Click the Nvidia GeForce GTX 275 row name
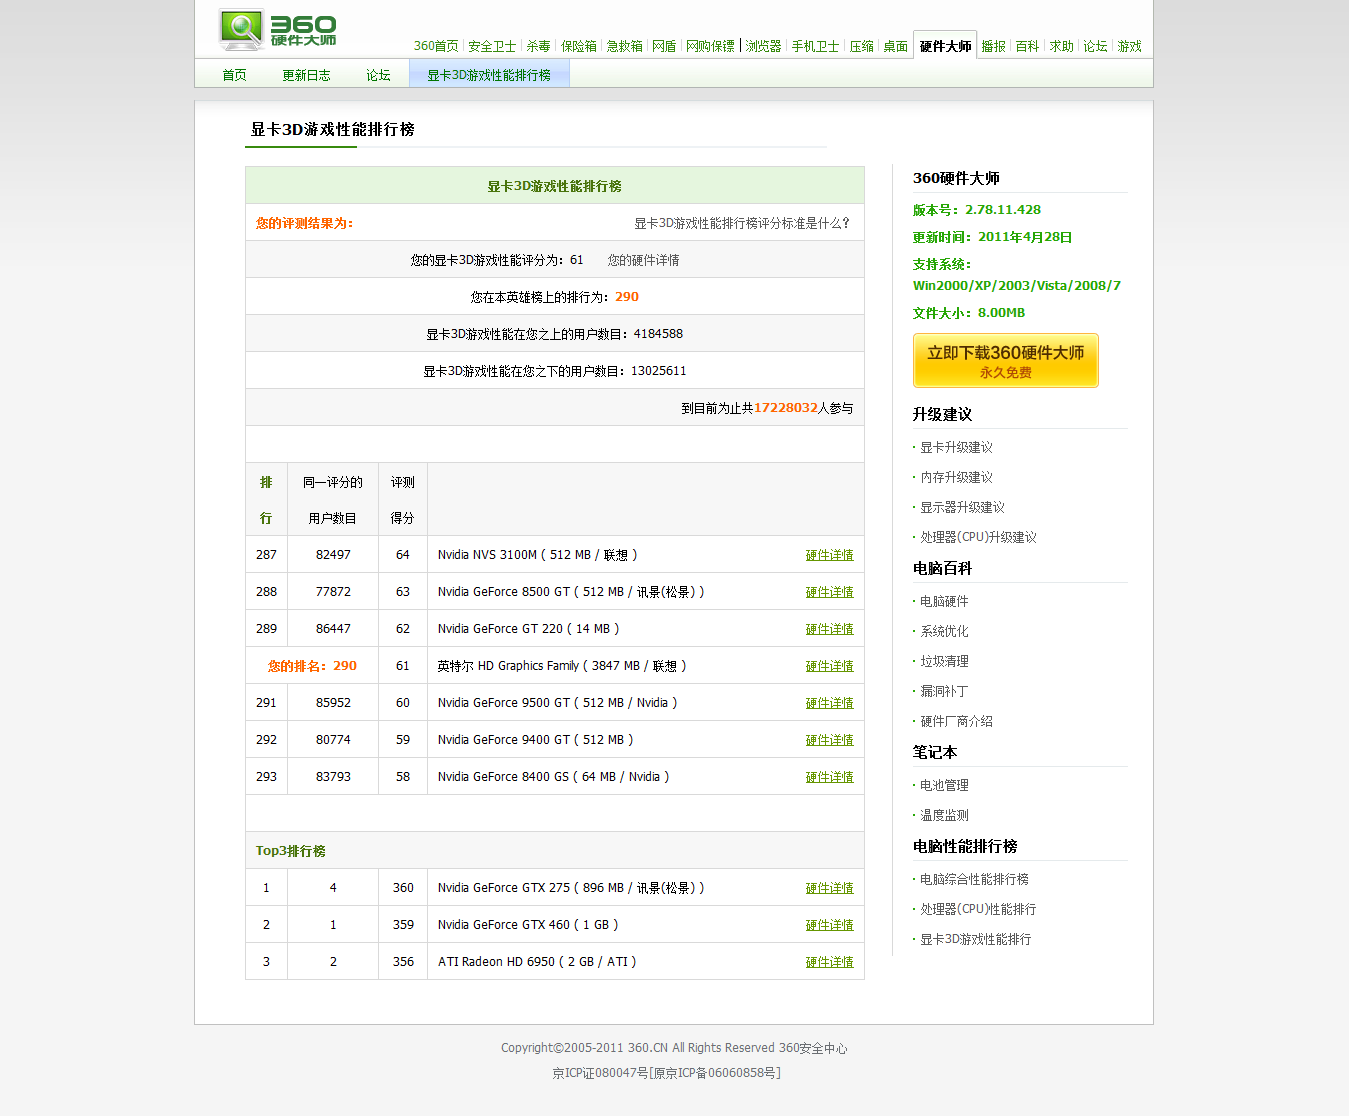The image size is (1349, 1116). point(571,888)
